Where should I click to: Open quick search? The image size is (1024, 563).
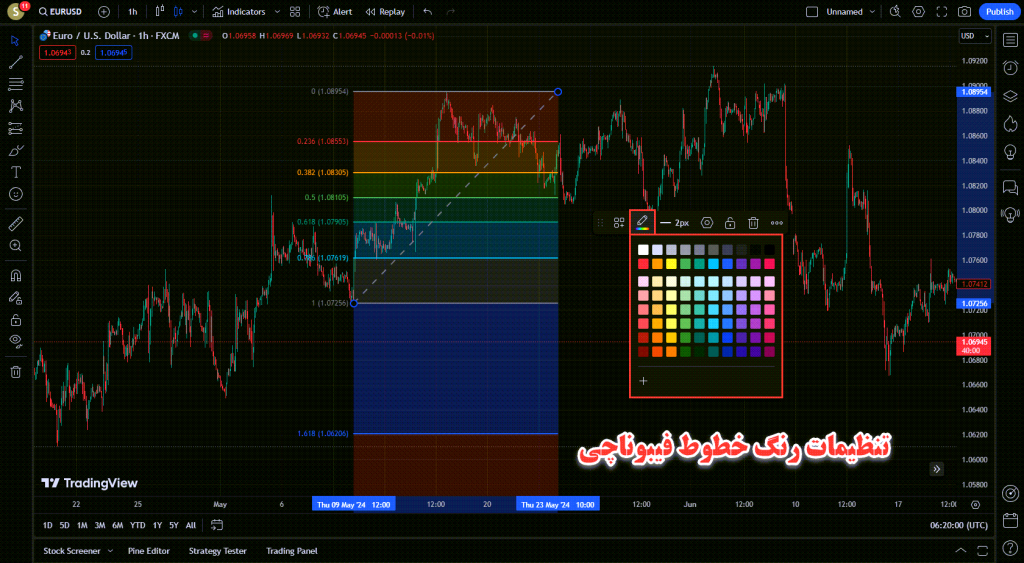pos(895,12)
